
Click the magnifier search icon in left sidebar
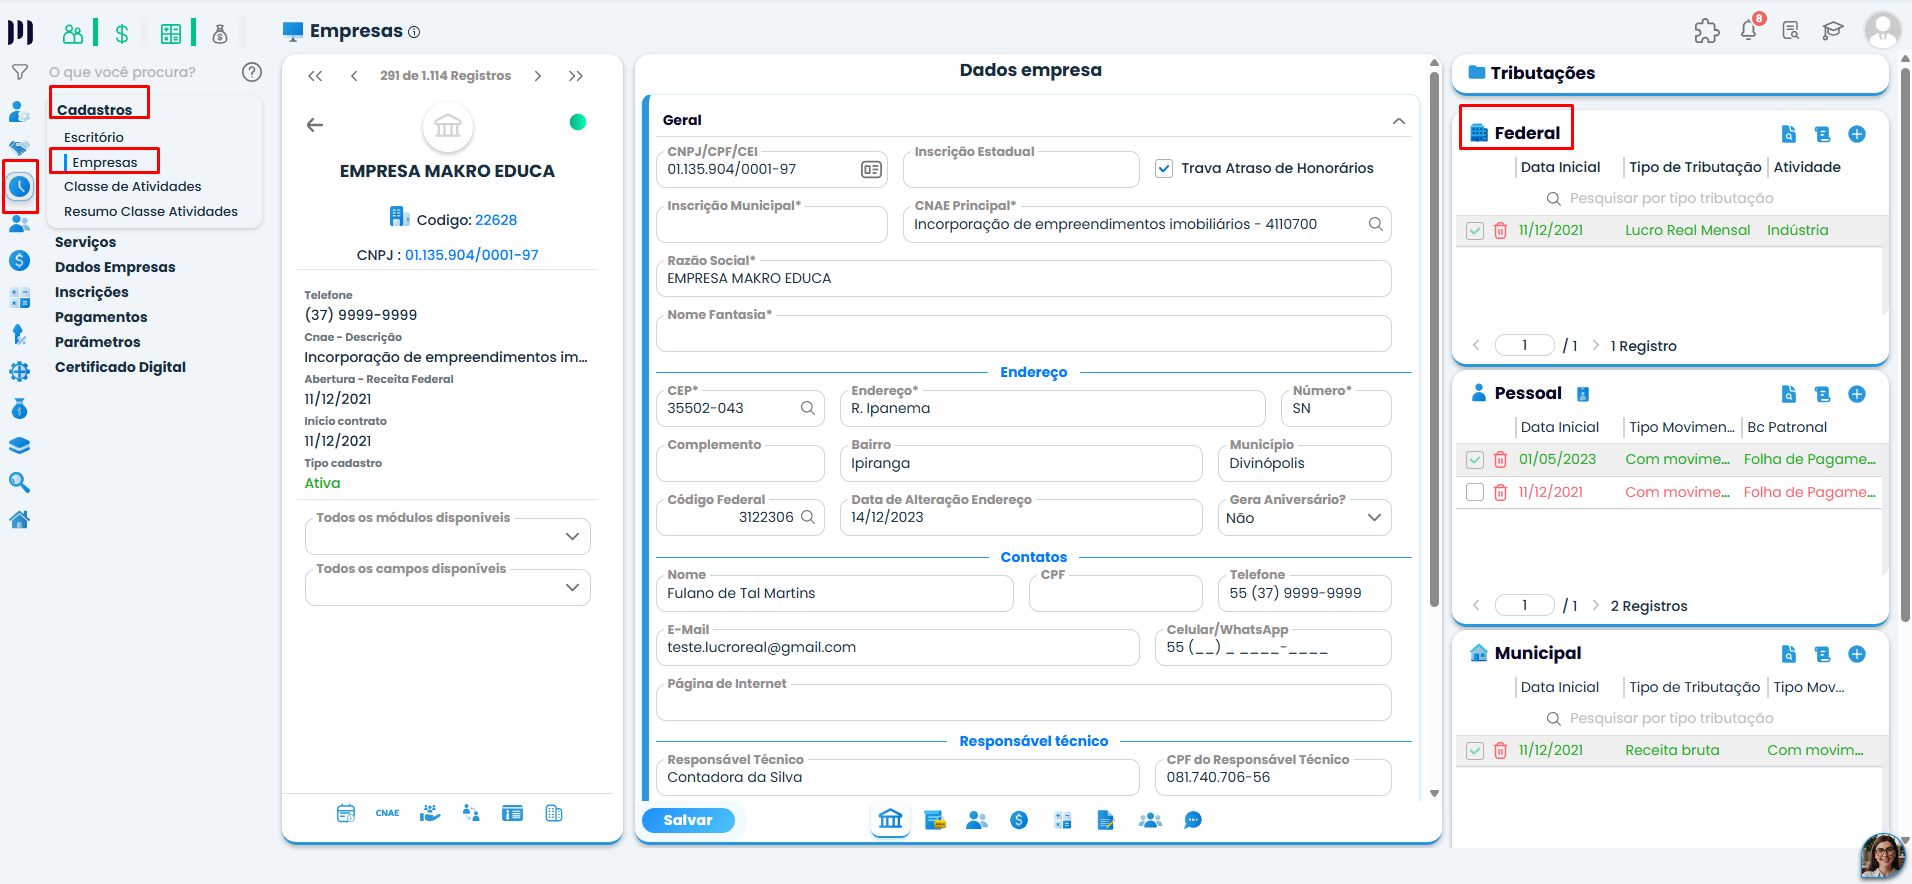(19, 482)
